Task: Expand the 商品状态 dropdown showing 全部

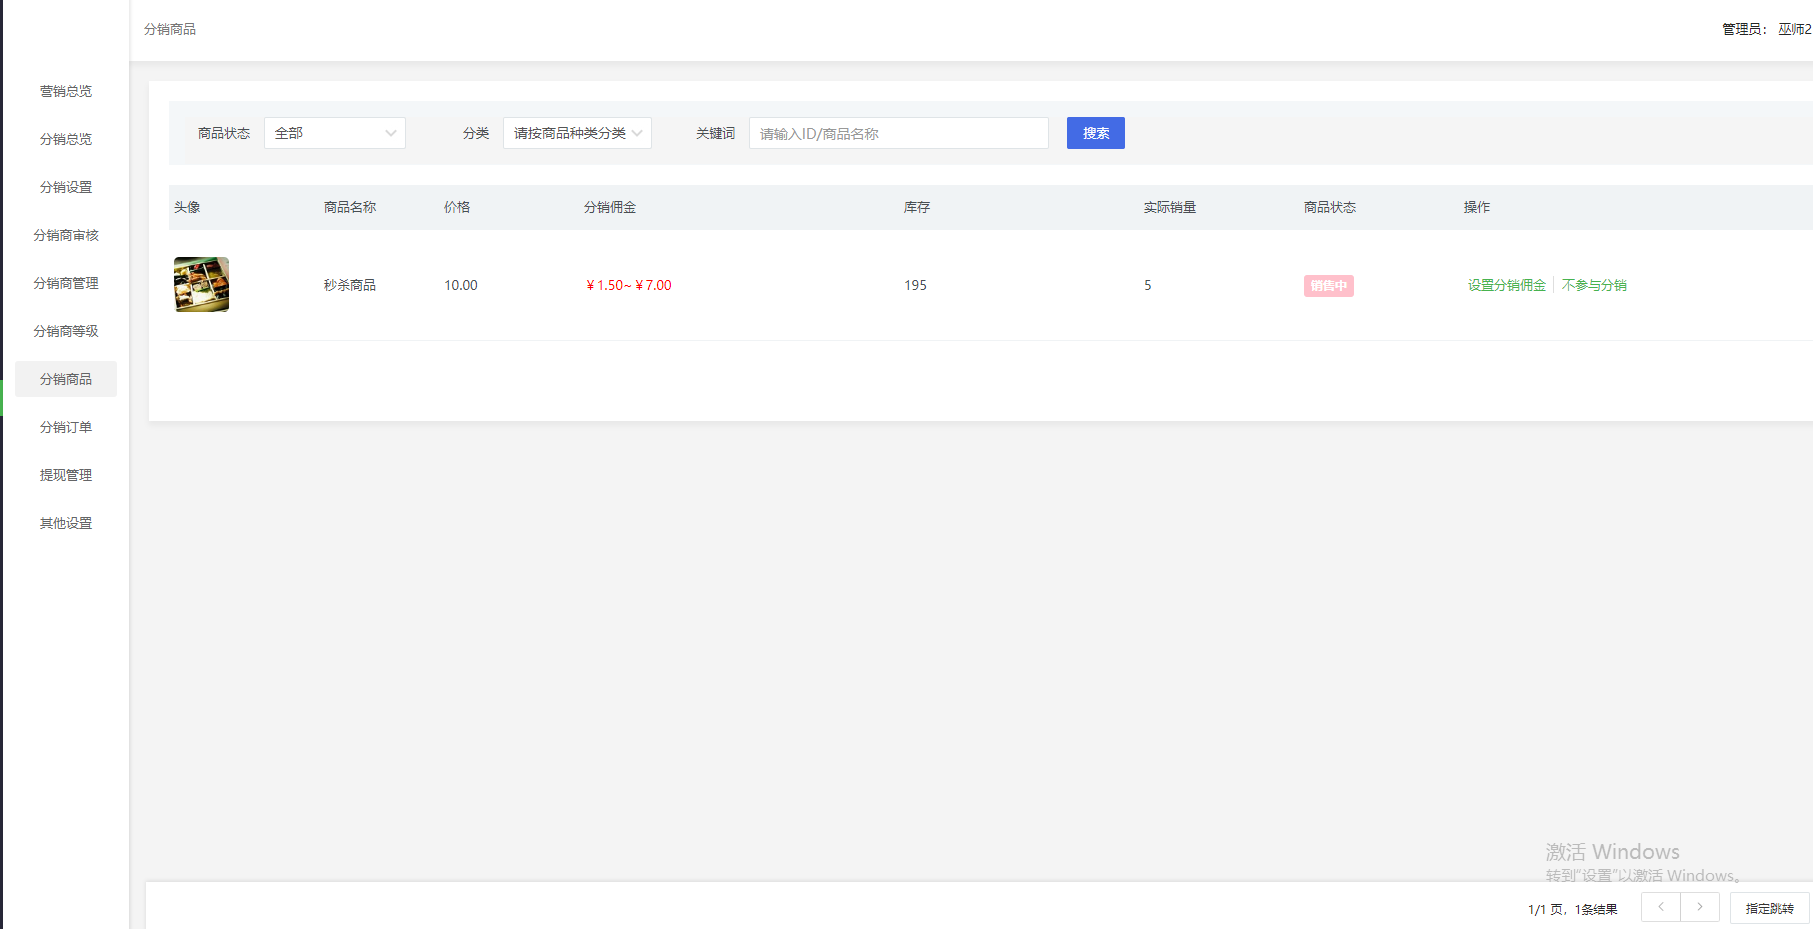Action: click(x=334, y=133)
